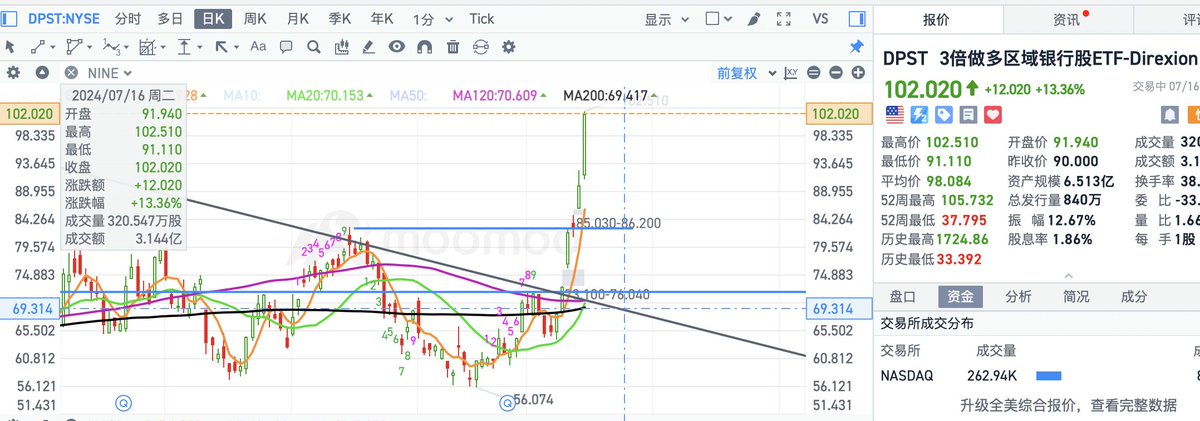This screenshot has height=421, width=1200.
Task: Select the polygon shape drawing tool
Action: click(x=73, y=46)
